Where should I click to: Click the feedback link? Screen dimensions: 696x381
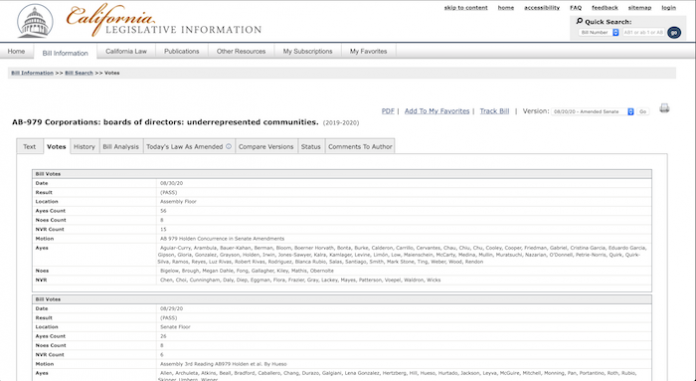pyautogui.click(x=605, y=8)
